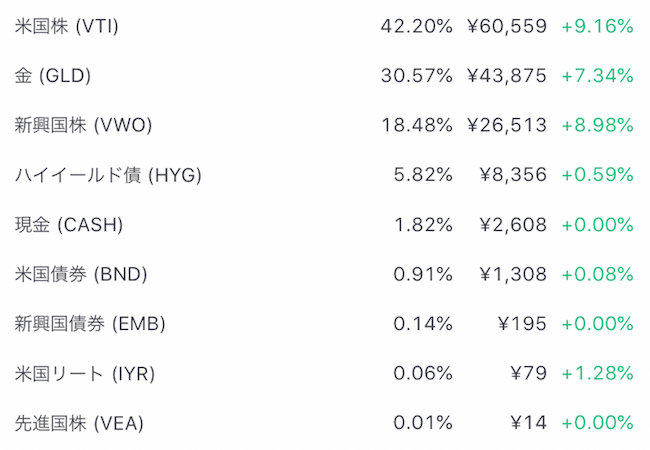650x450 pixels.
Task: Select the 新興国債券 (EMB) asset name
Action: (x=90, y=324)
